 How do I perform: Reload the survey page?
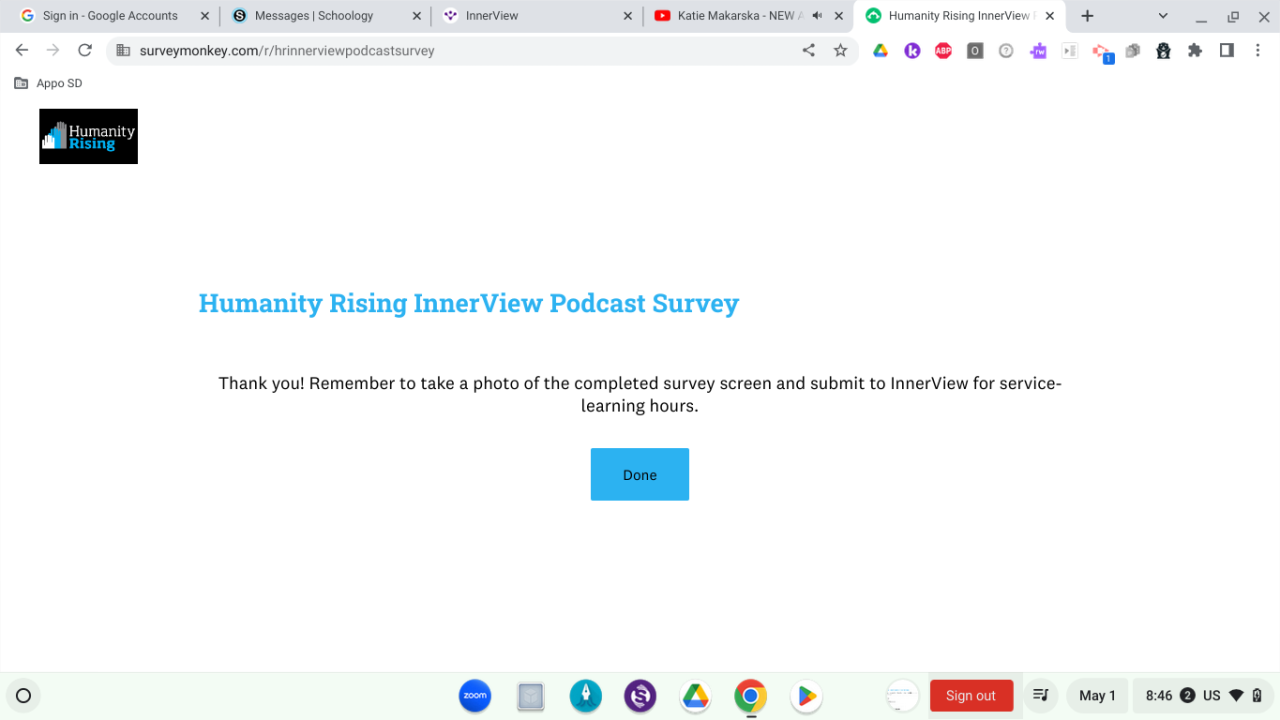85,50
